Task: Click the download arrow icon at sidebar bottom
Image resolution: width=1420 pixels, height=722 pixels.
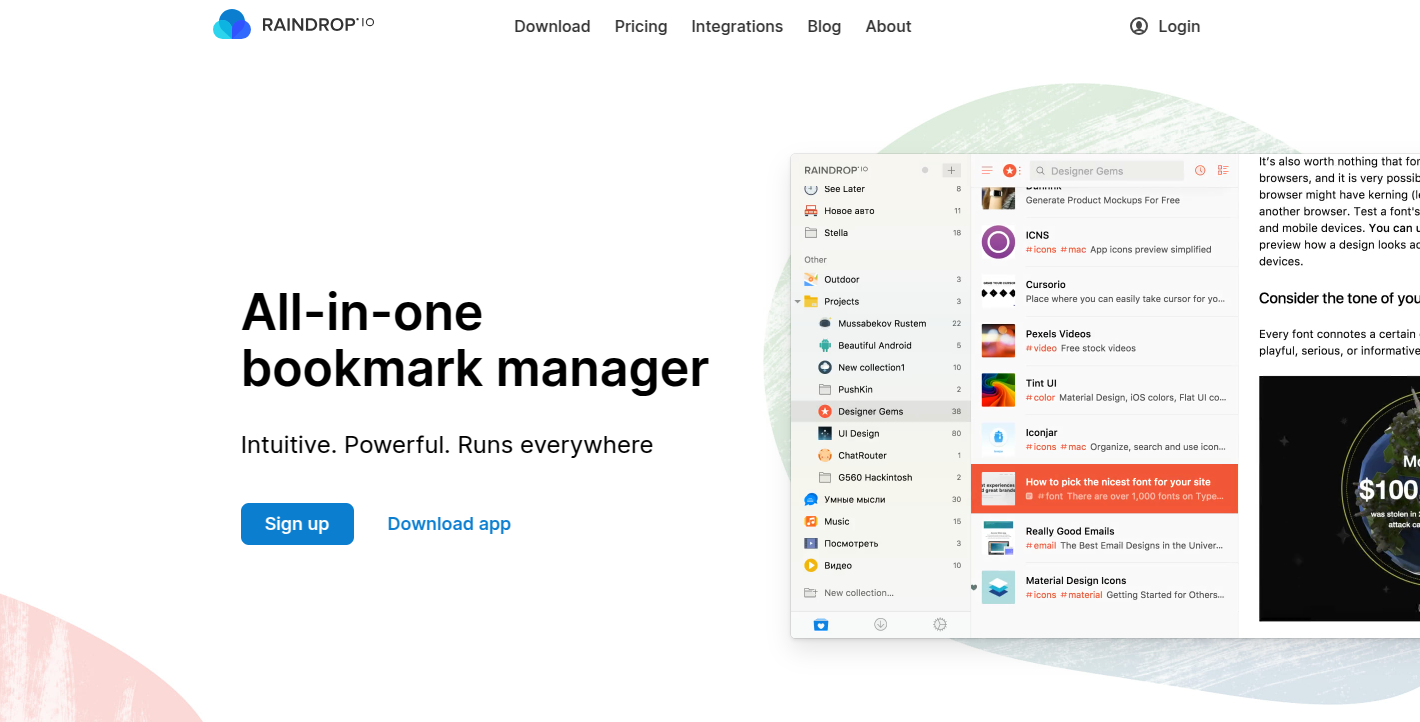Action: 880,624
